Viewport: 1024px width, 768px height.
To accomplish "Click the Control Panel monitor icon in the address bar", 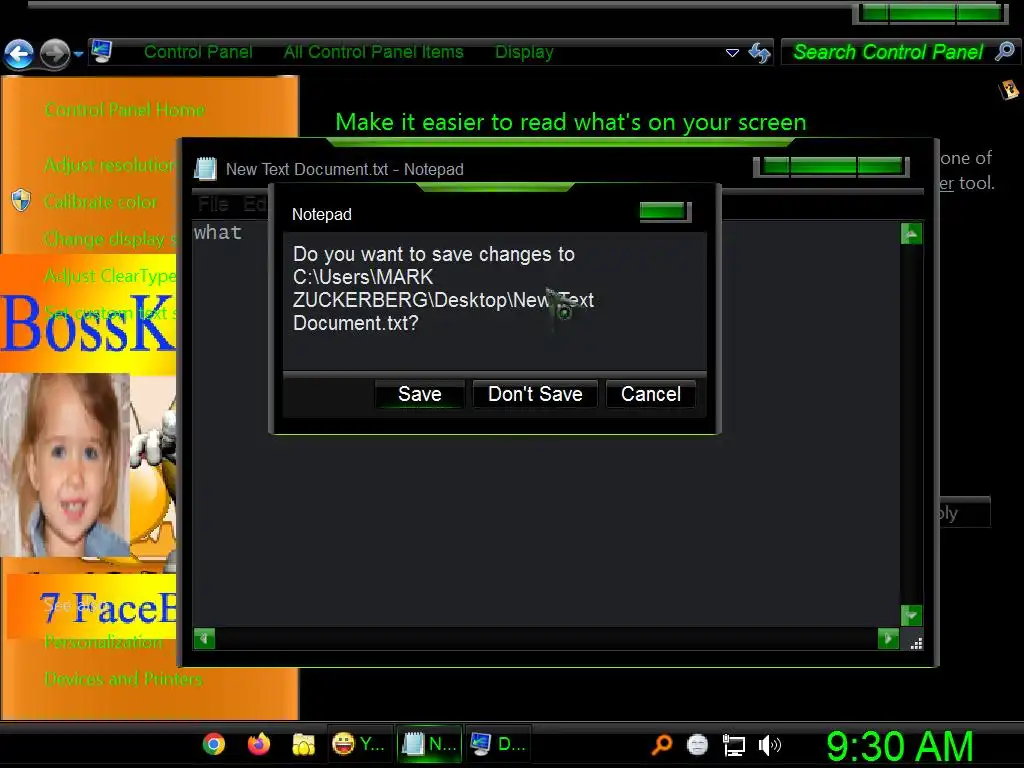I will 101,51.
